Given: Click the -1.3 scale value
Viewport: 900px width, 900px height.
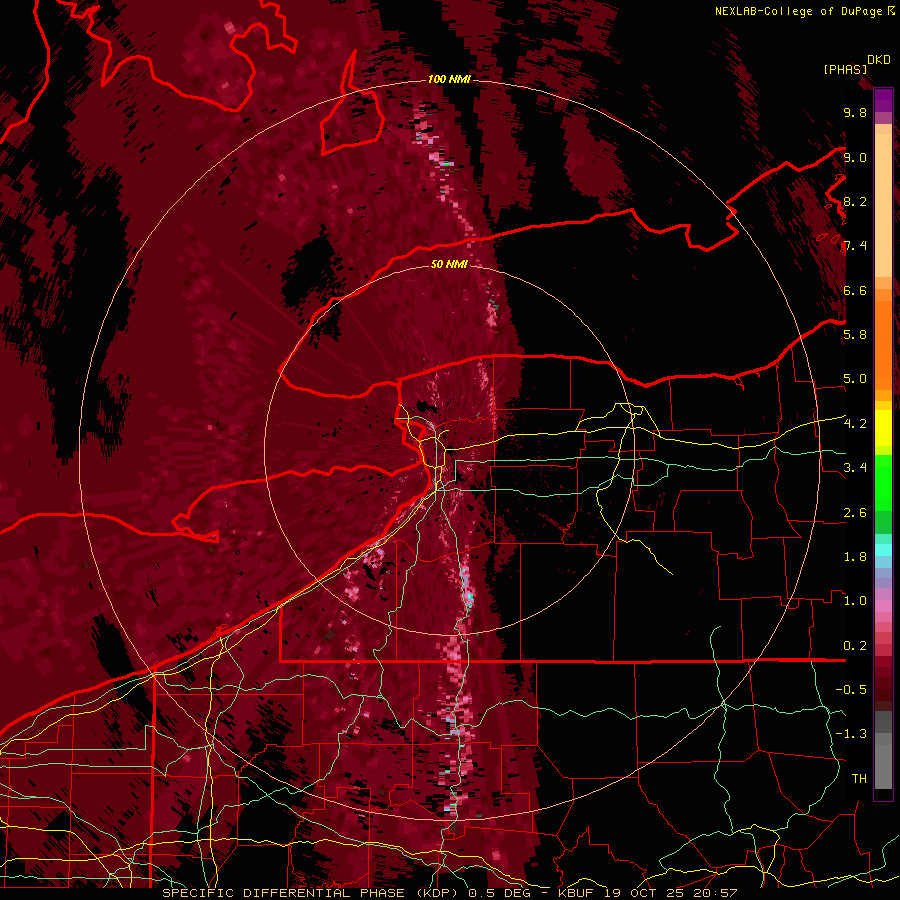Looking at the screenshot, I should (851, 734).
